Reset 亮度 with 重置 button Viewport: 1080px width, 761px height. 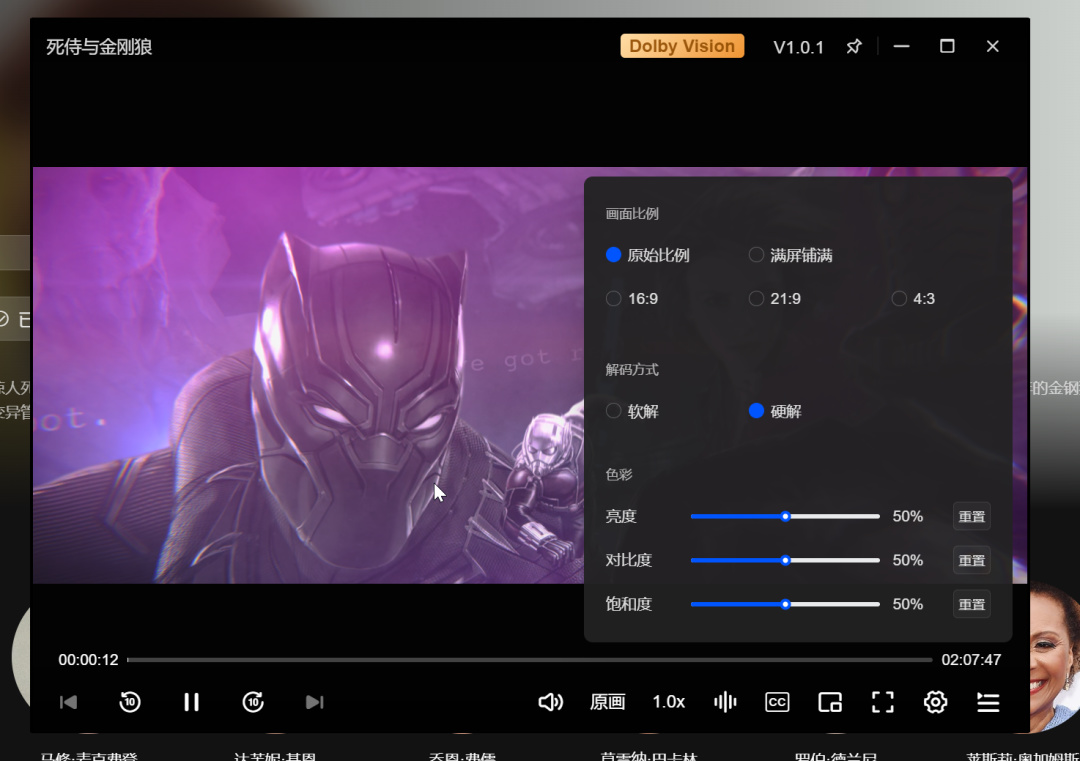click(x=972, y=517)
